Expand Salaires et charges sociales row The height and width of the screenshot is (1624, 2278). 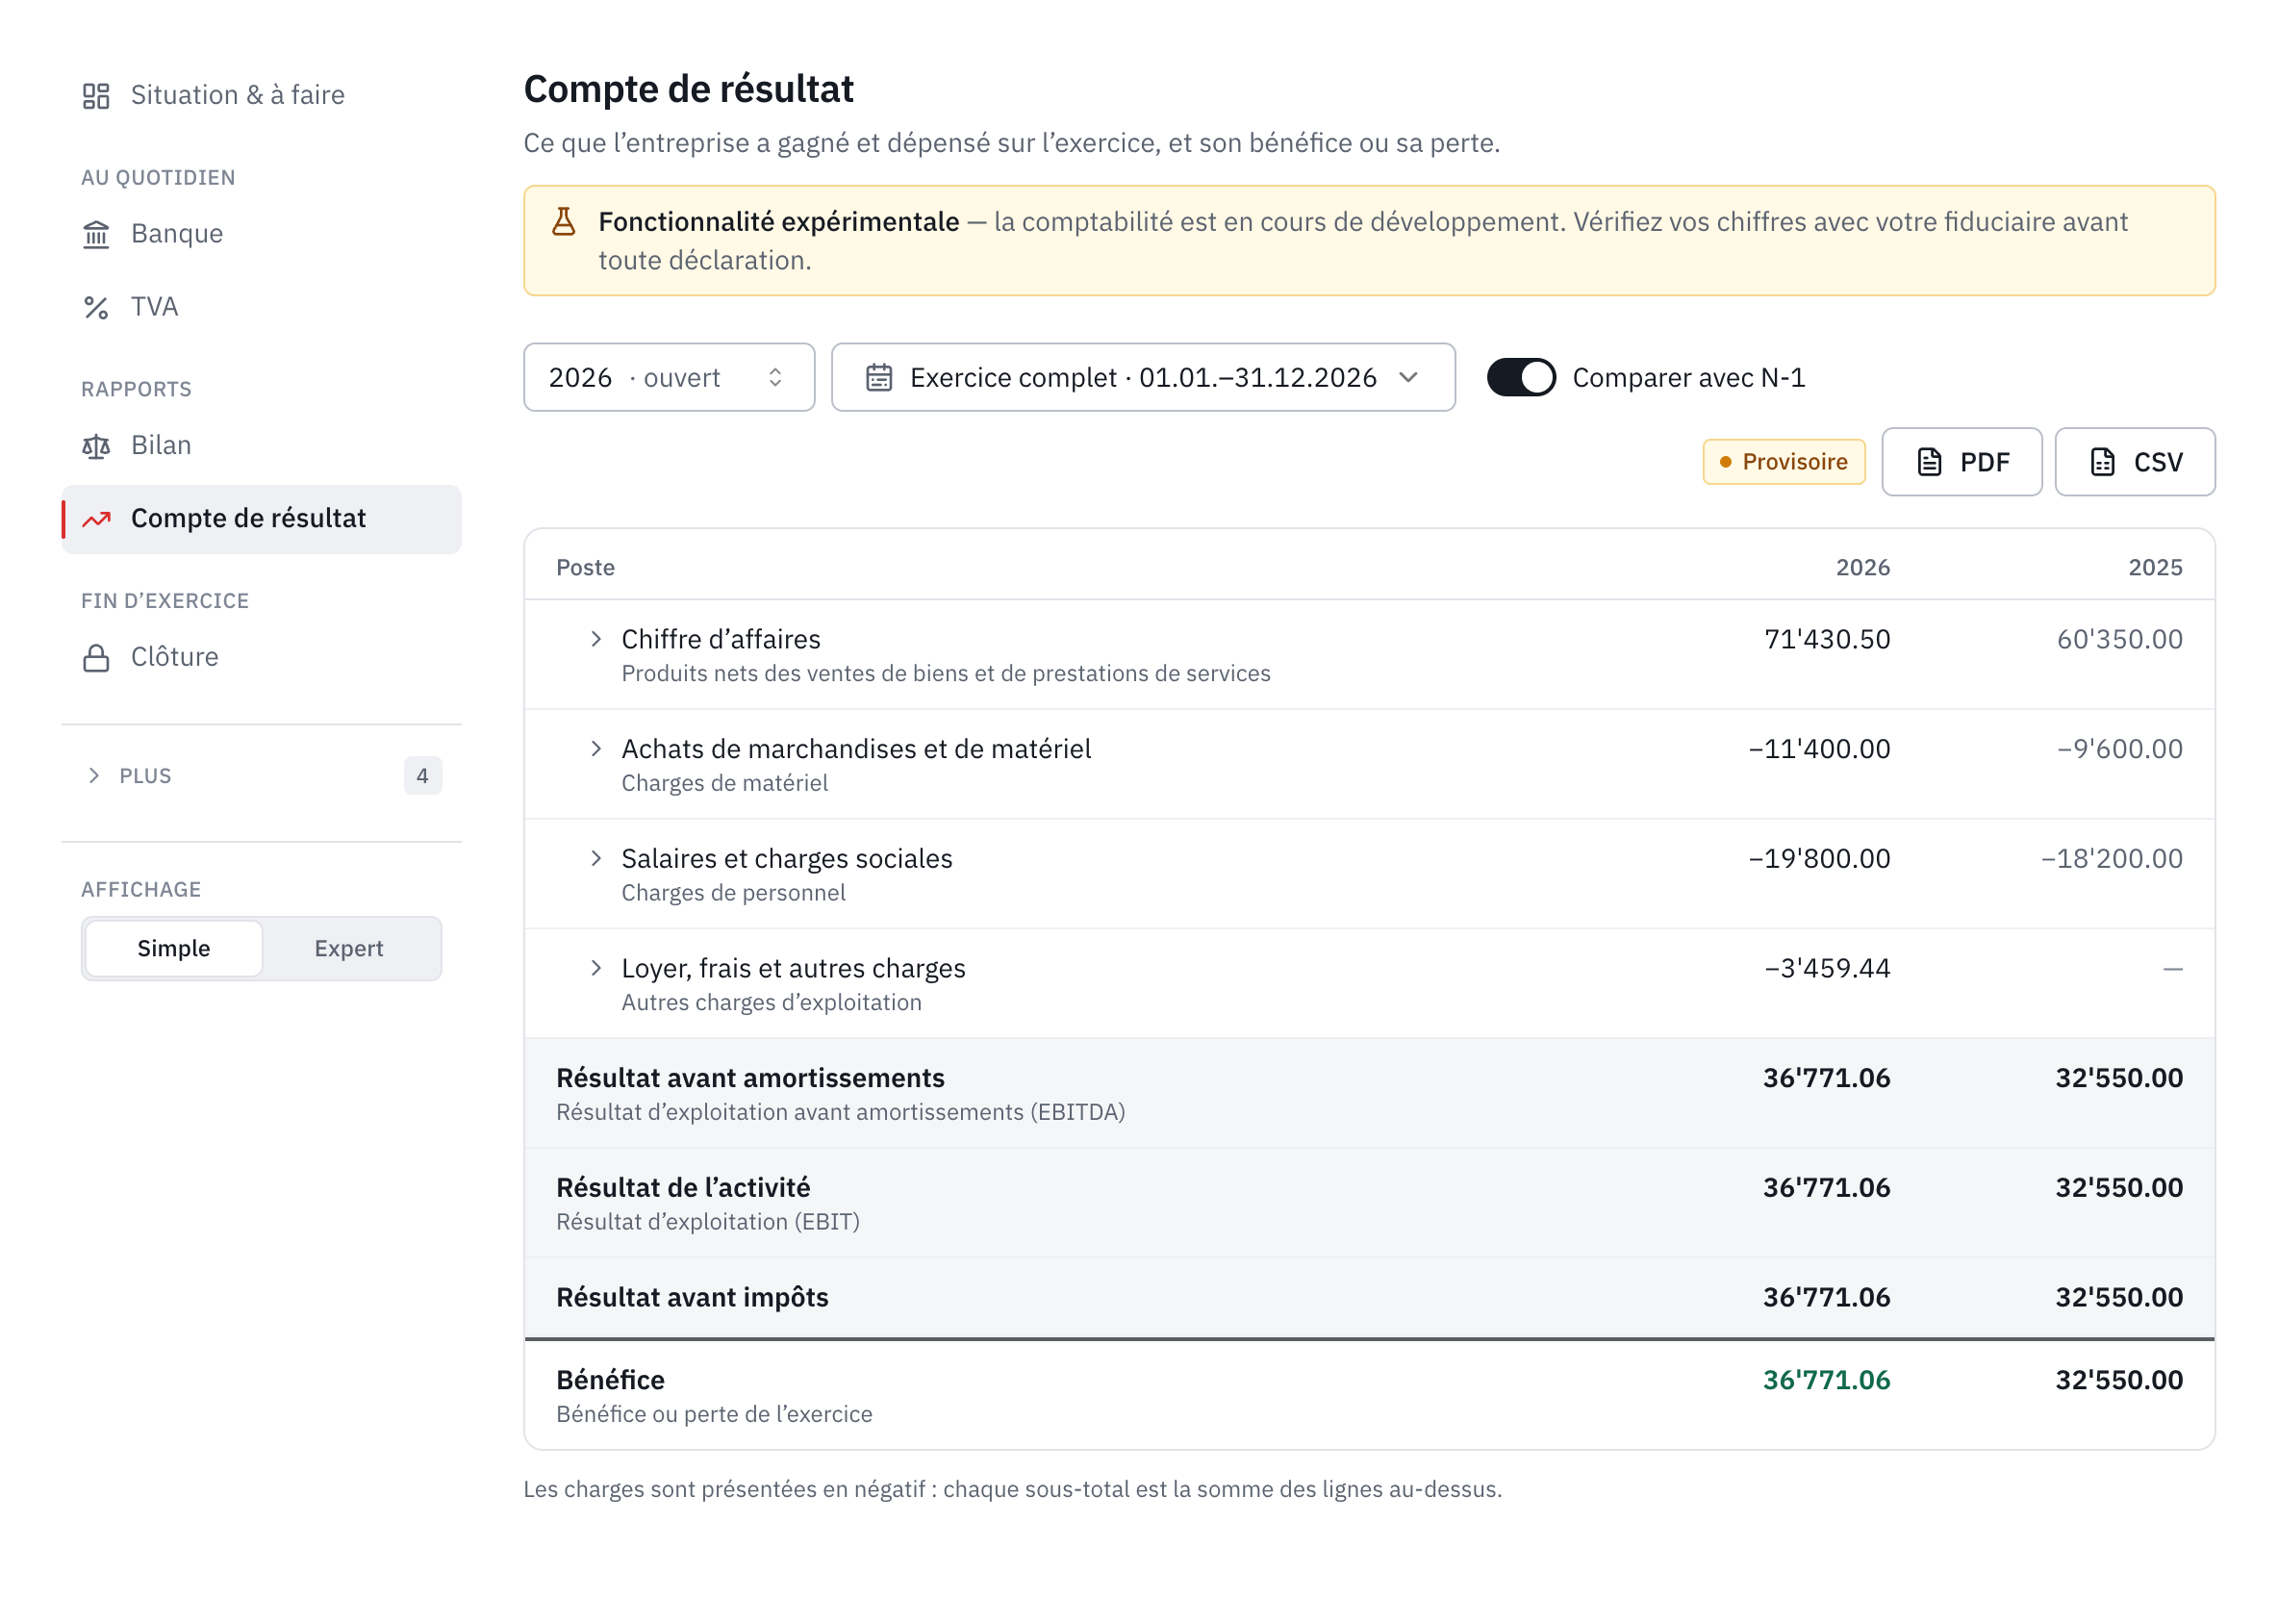(596, 858)
